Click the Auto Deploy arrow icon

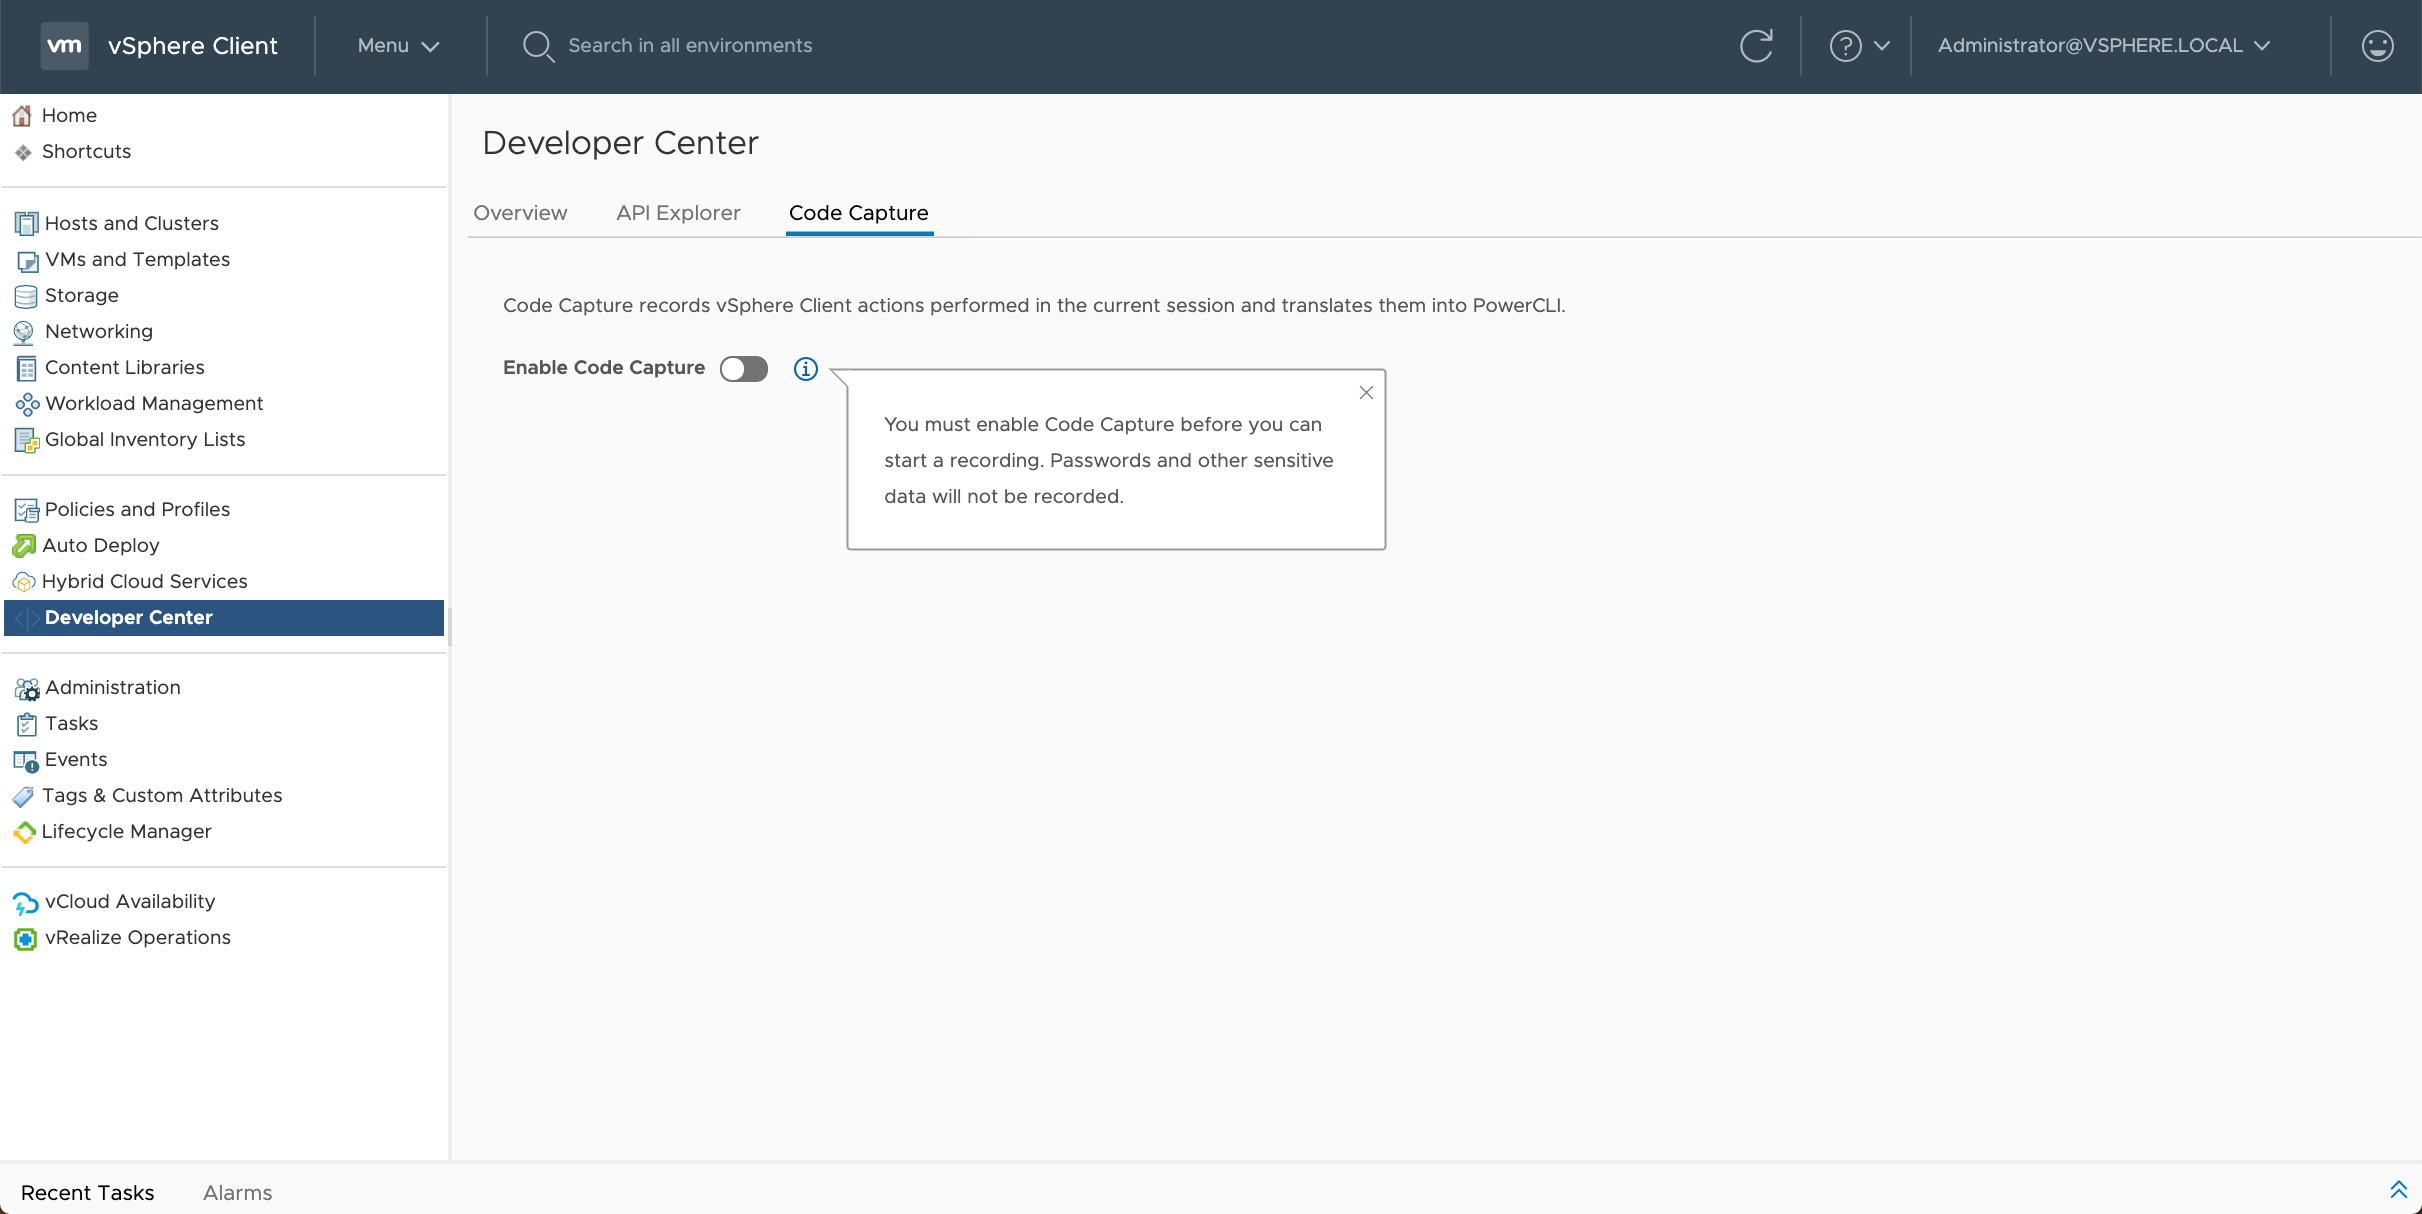pos(24,546)
